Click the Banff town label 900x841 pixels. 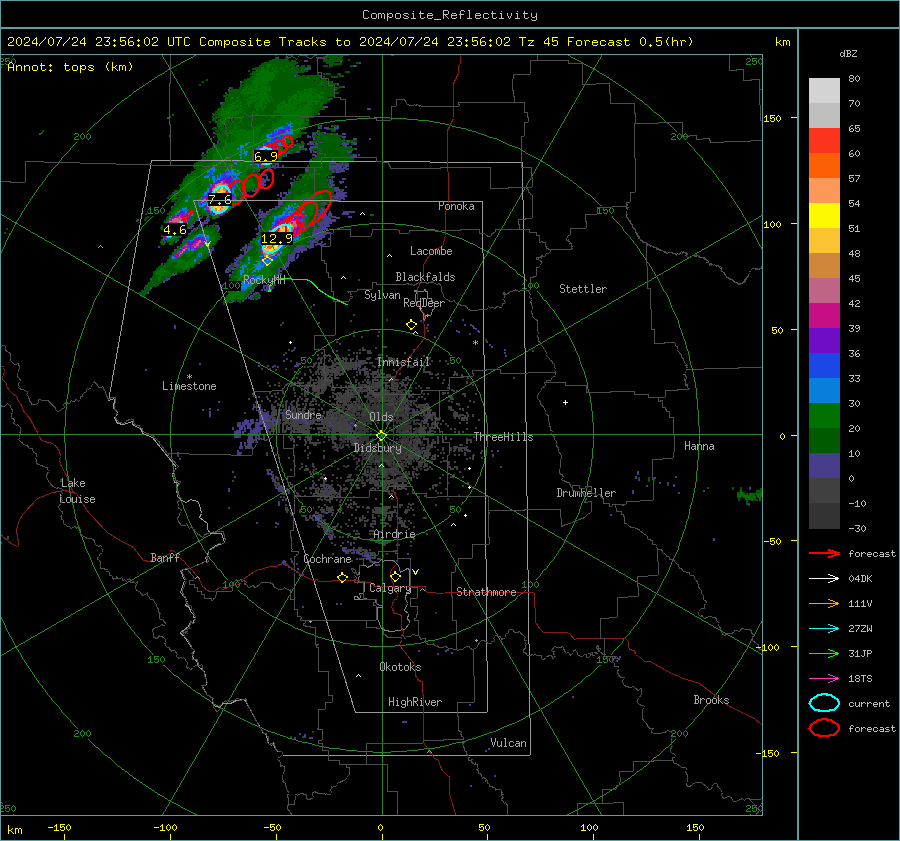pyautogui.click(x=165, y=558)
